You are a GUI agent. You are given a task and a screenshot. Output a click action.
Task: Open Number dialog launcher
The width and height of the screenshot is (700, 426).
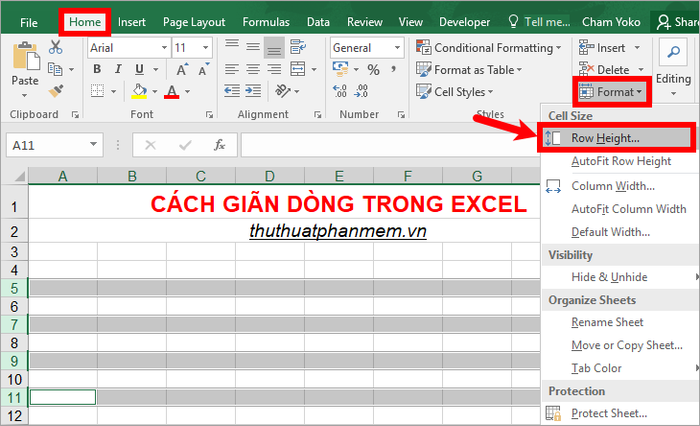[401, 115]
